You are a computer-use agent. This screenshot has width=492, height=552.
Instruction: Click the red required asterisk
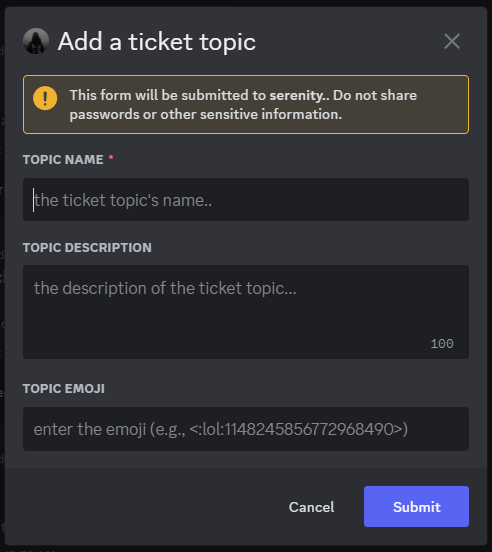pyautogui.click(x=111, y=157)
